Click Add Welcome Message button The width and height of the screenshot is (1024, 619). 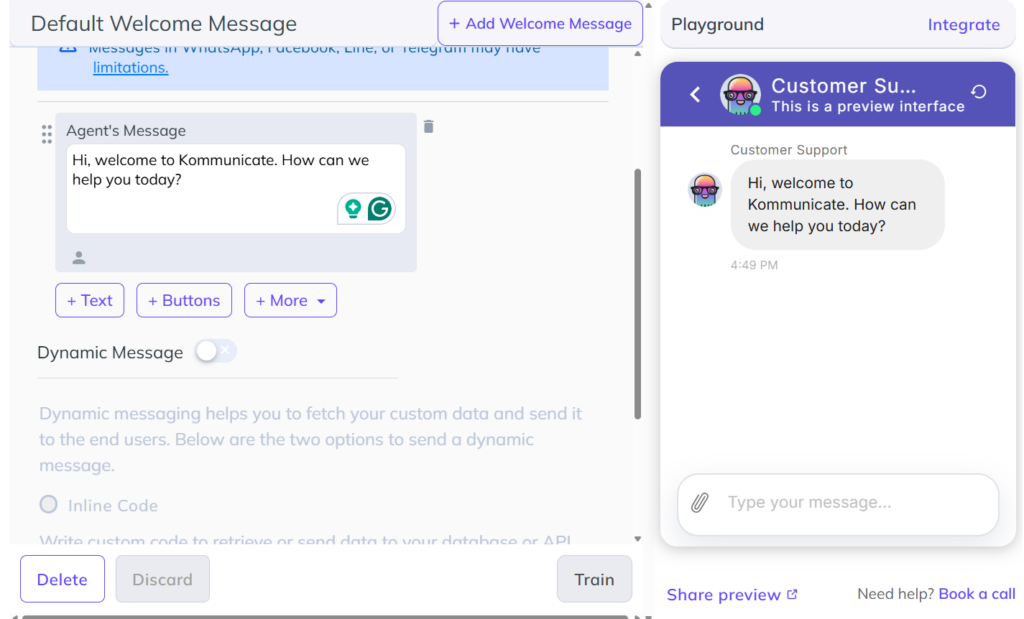coord(540,24)
